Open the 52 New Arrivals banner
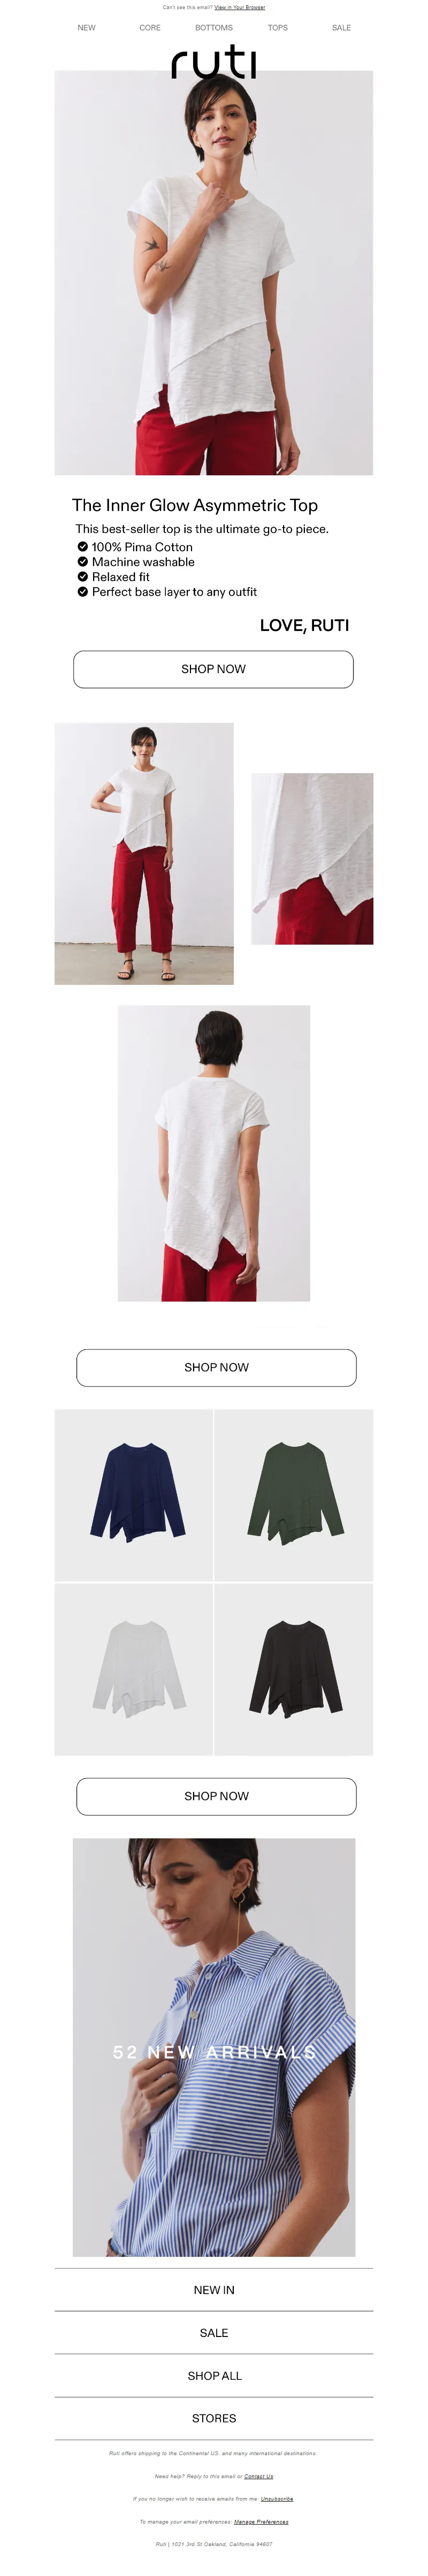This screenshot has height=2576, width=428. click(214, 2047)
